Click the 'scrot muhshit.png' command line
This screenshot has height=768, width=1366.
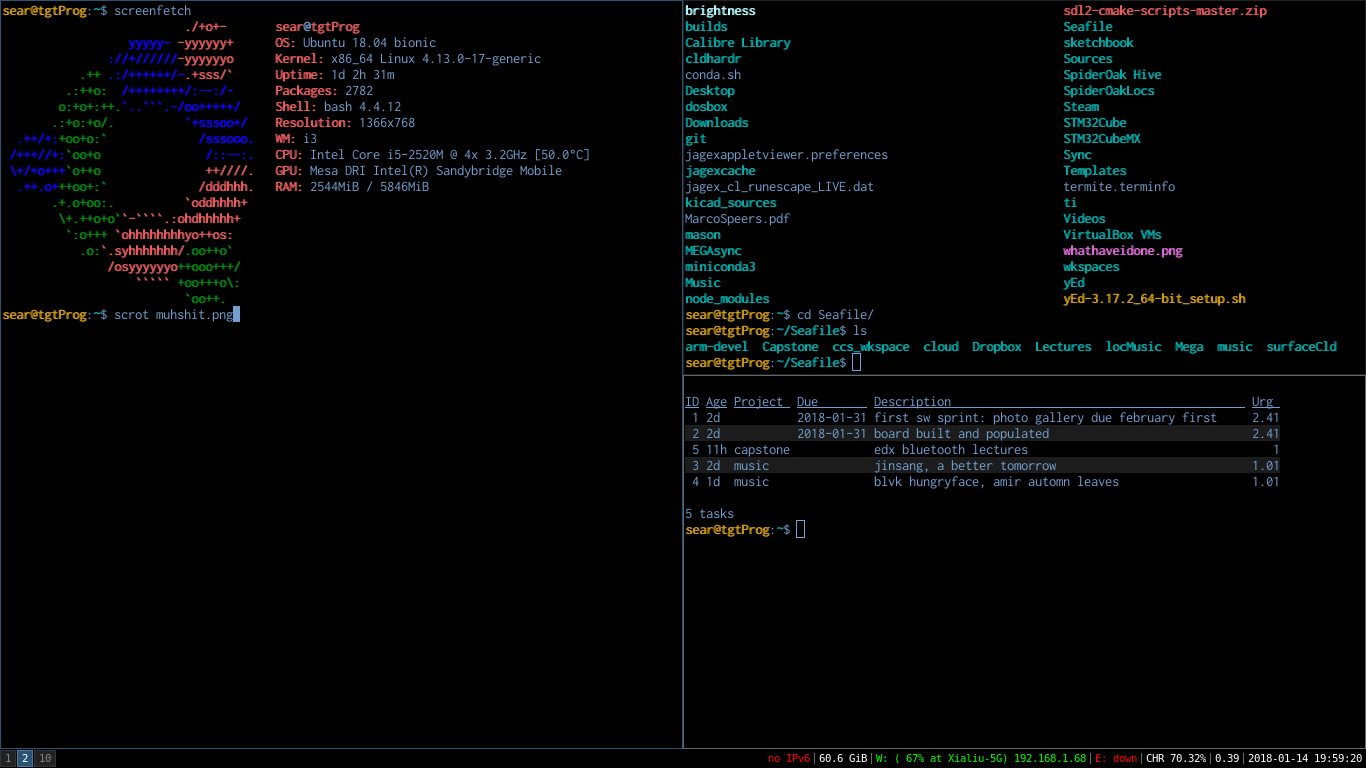174,315
